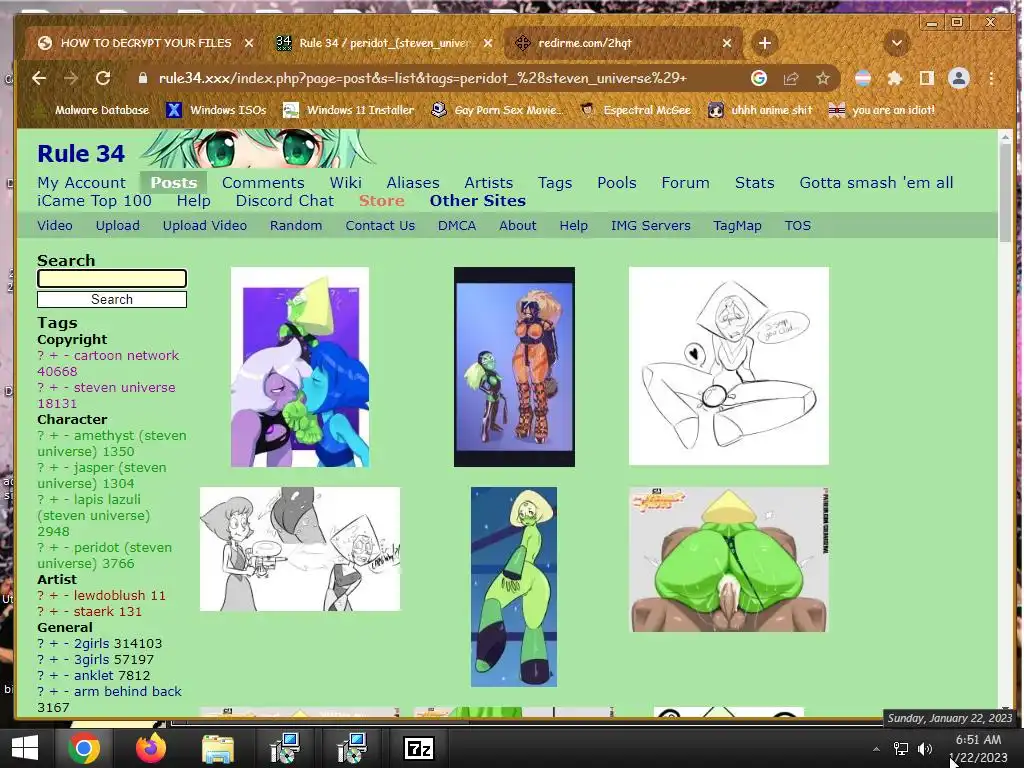
Task: Open the uhhh anime shit bookmark
Action: [x=760, y=110]
